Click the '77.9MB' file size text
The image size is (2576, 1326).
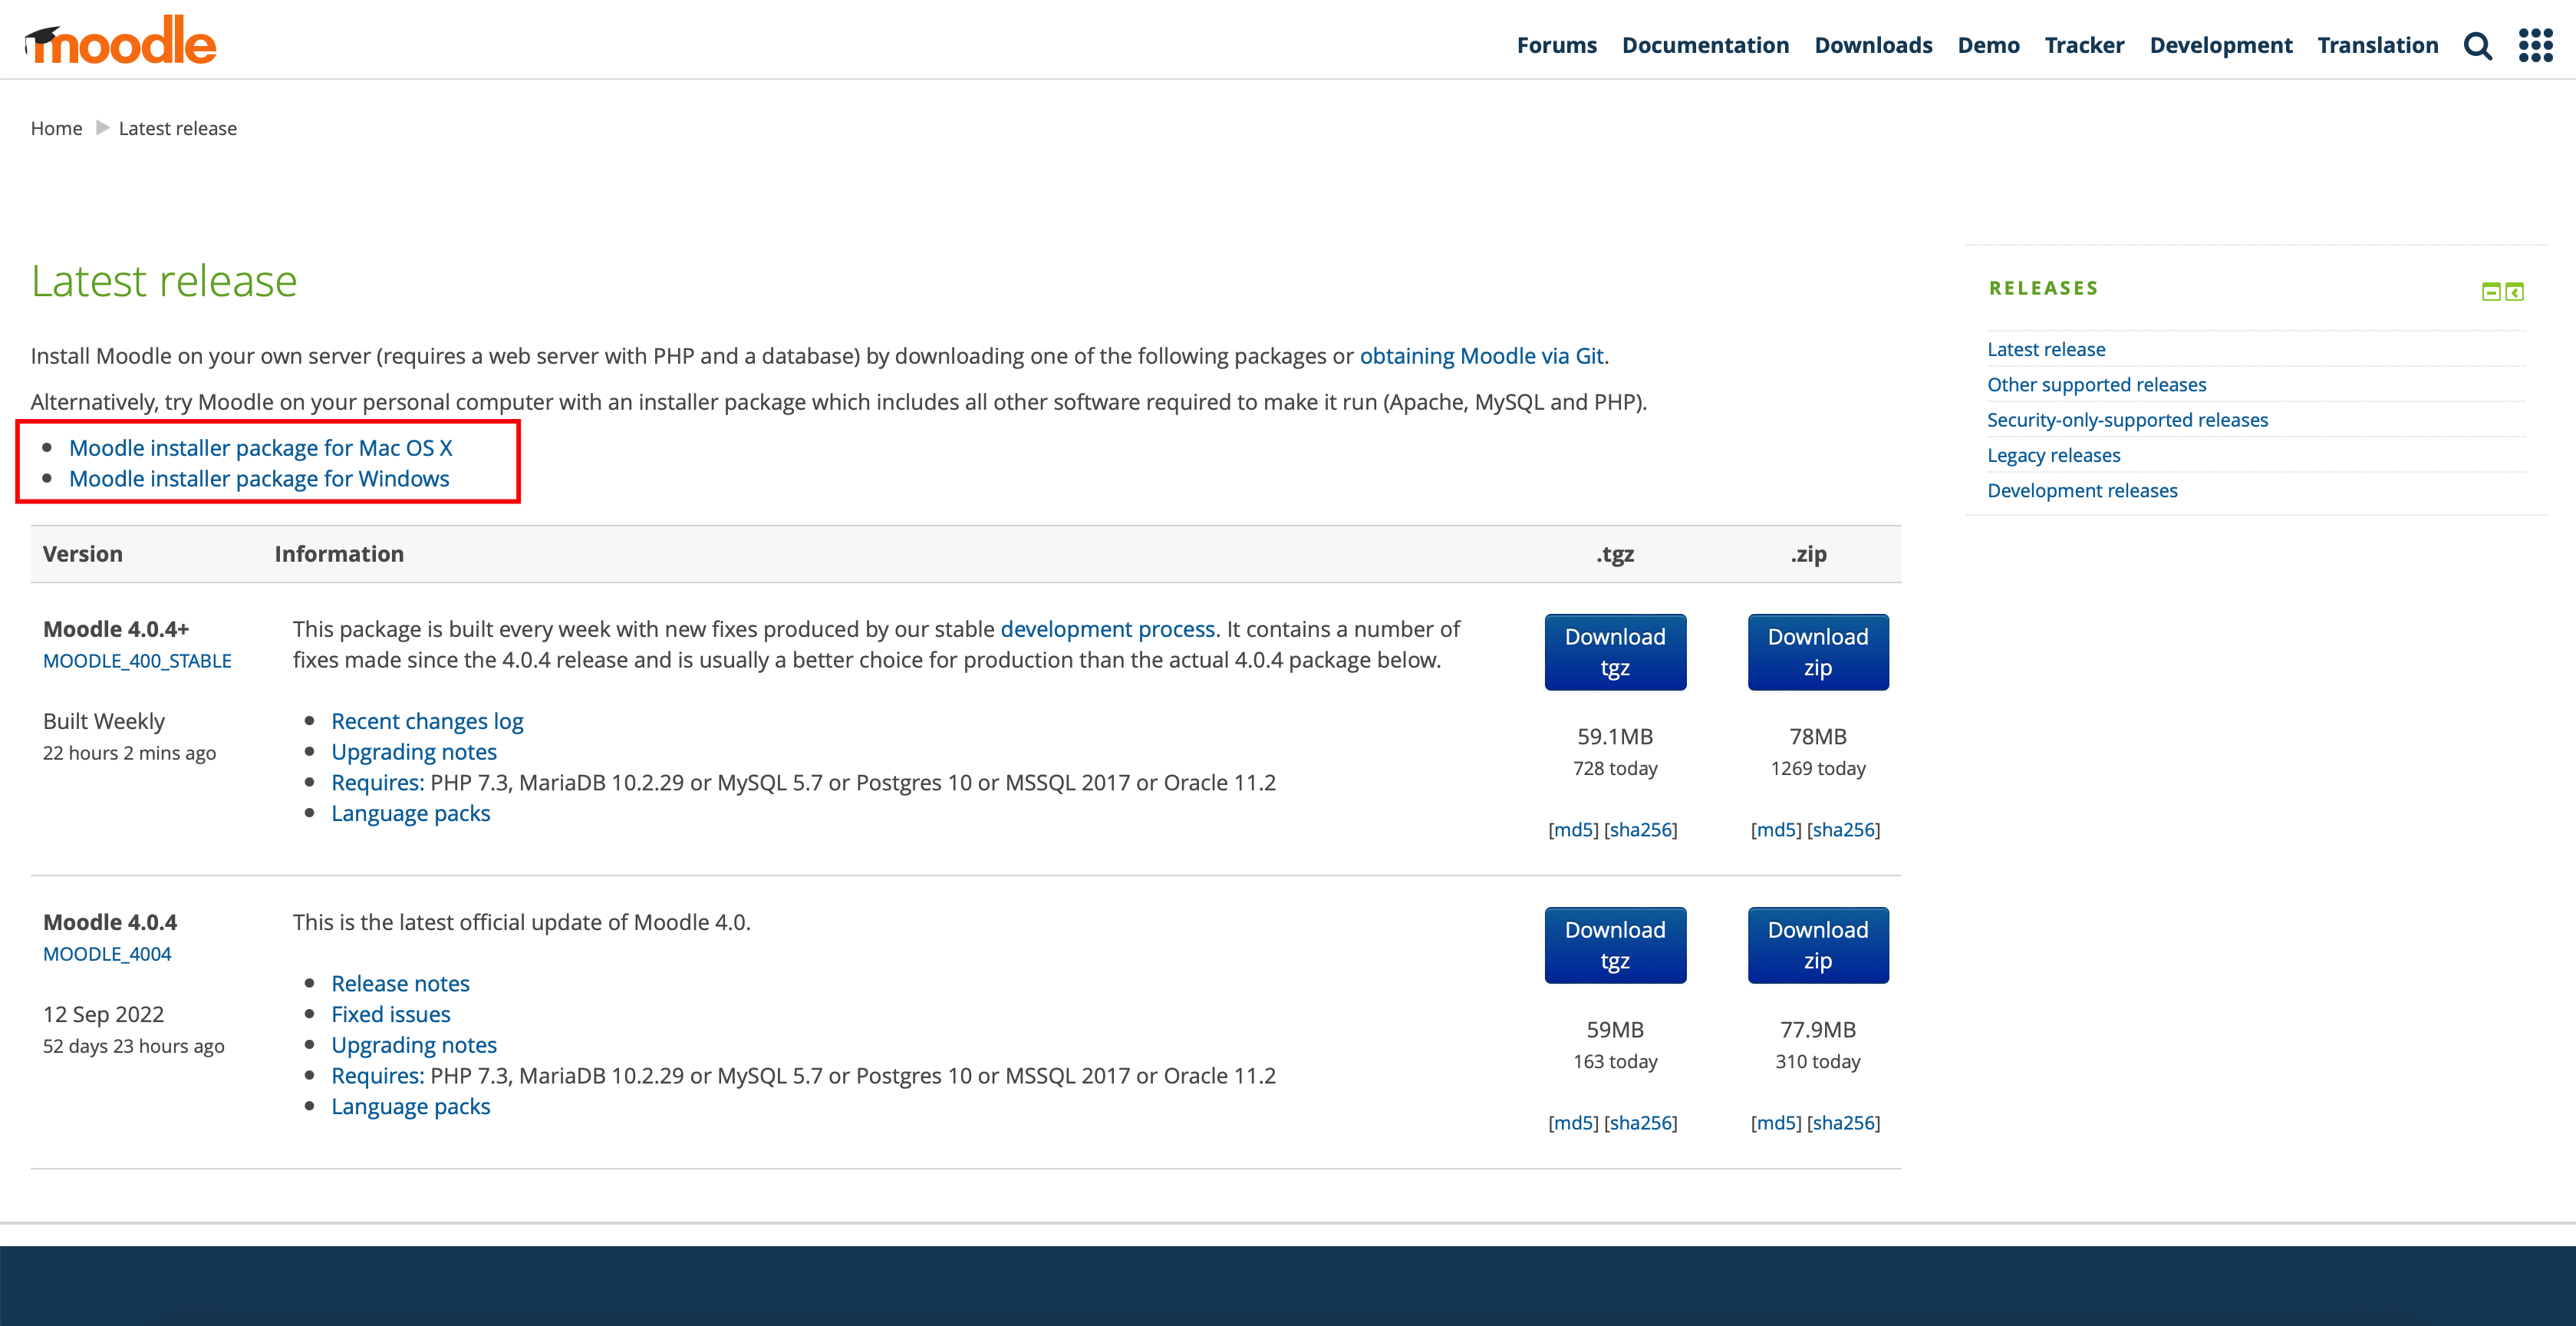(1817, 1030)
